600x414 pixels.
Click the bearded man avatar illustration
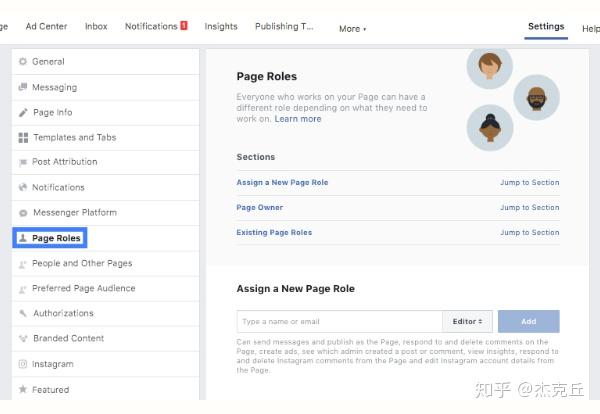coord(536,97)
